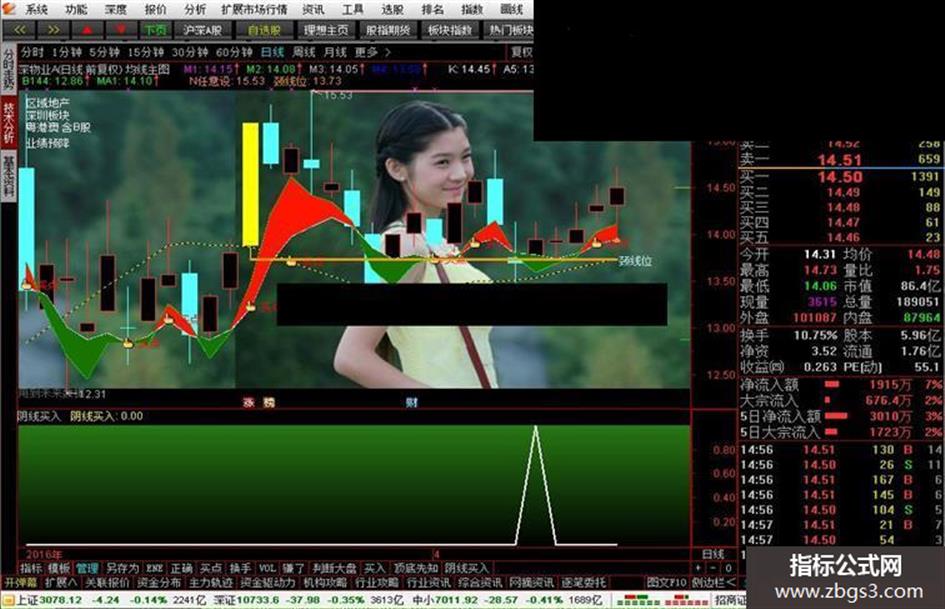Screen dimensions: 945x609
Task: Open the 排名 menu
Action: 432,10
